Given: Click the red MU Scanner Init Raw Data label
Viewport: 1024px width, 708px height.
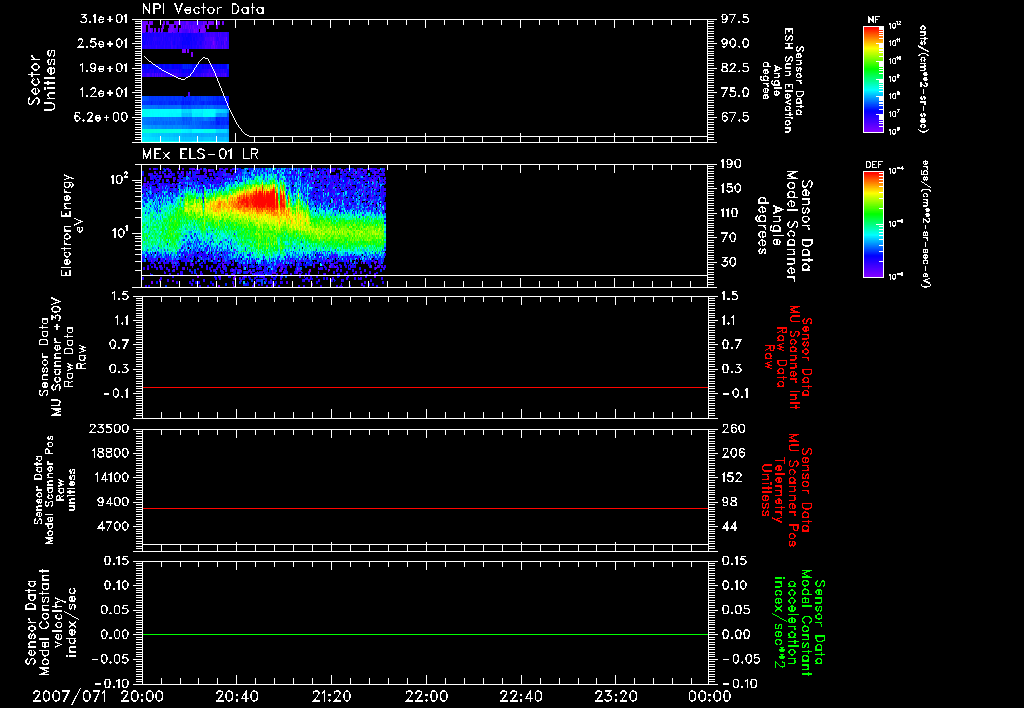Looking at the screenshot, I should tap(788, 357).
